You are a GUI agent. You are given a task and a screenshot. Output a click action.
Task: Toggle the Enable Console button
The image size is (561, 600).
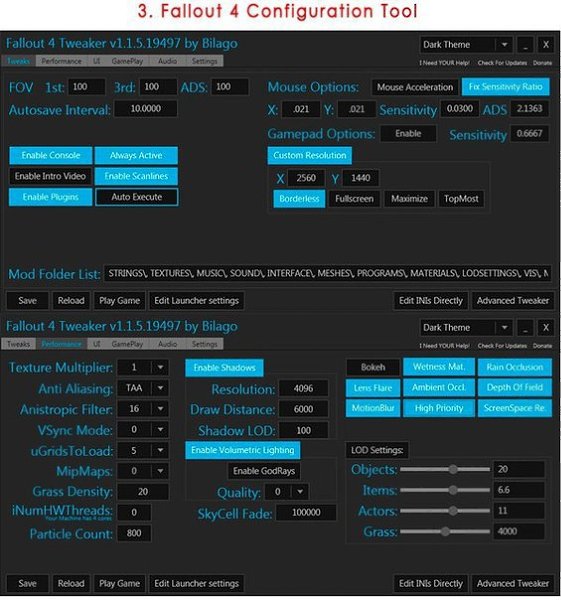click(x=51, y=155)
